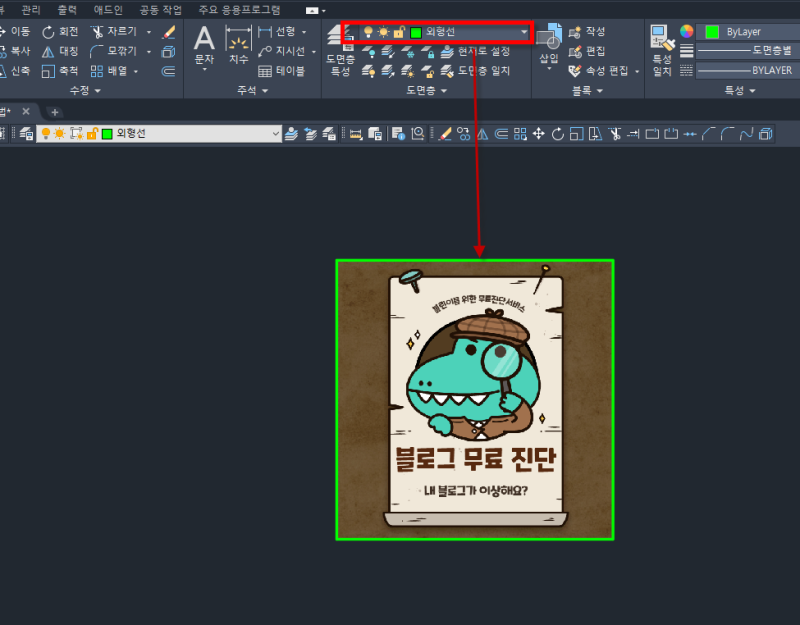Open the 공동 작업 ribbon tab
This screenshot has width=800, height=625.
coord(161,10)
